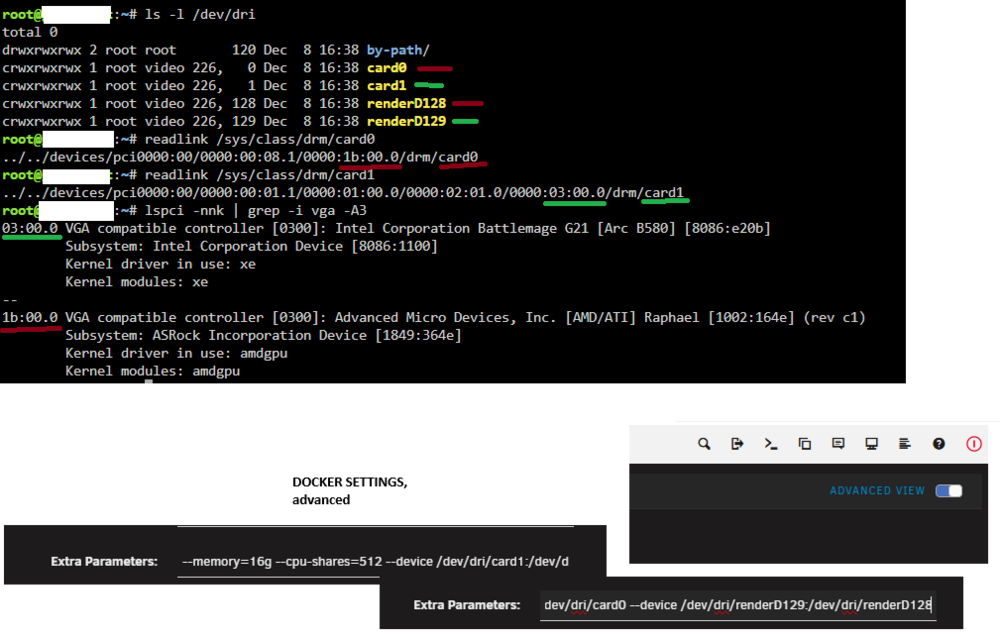The image size is (1000, 640).
Task: Click the left 'Extra Parameters:' label
Action: pos(104,562)
